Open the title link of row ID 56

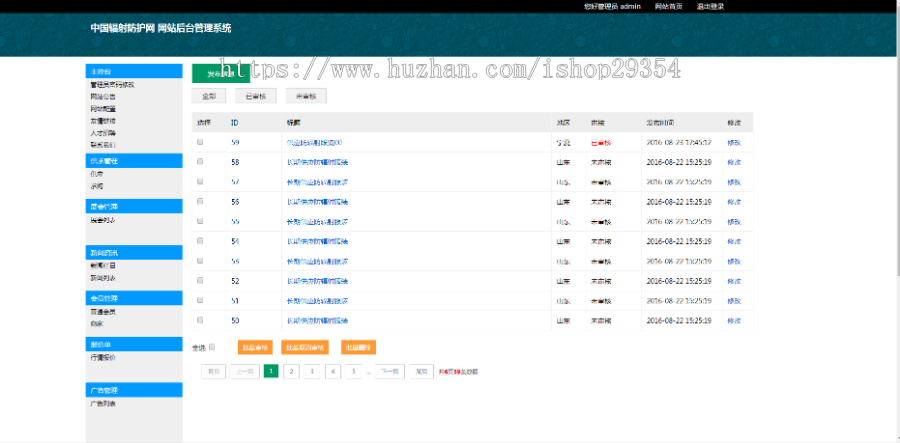[x=317, y=202]
